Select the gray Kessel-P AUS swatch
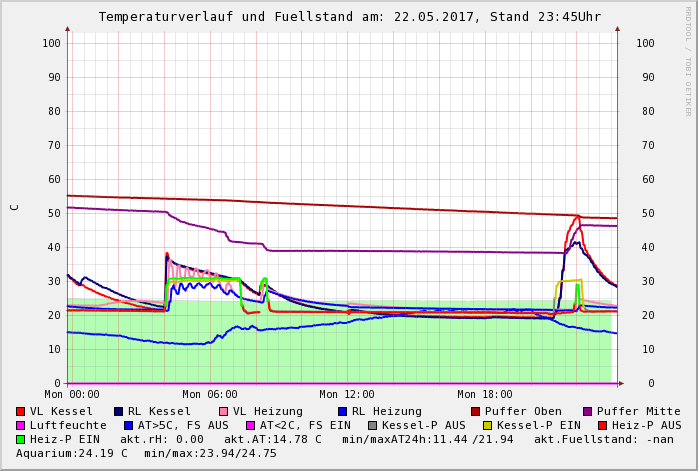698x471 pixels. (x=372, y=425)
